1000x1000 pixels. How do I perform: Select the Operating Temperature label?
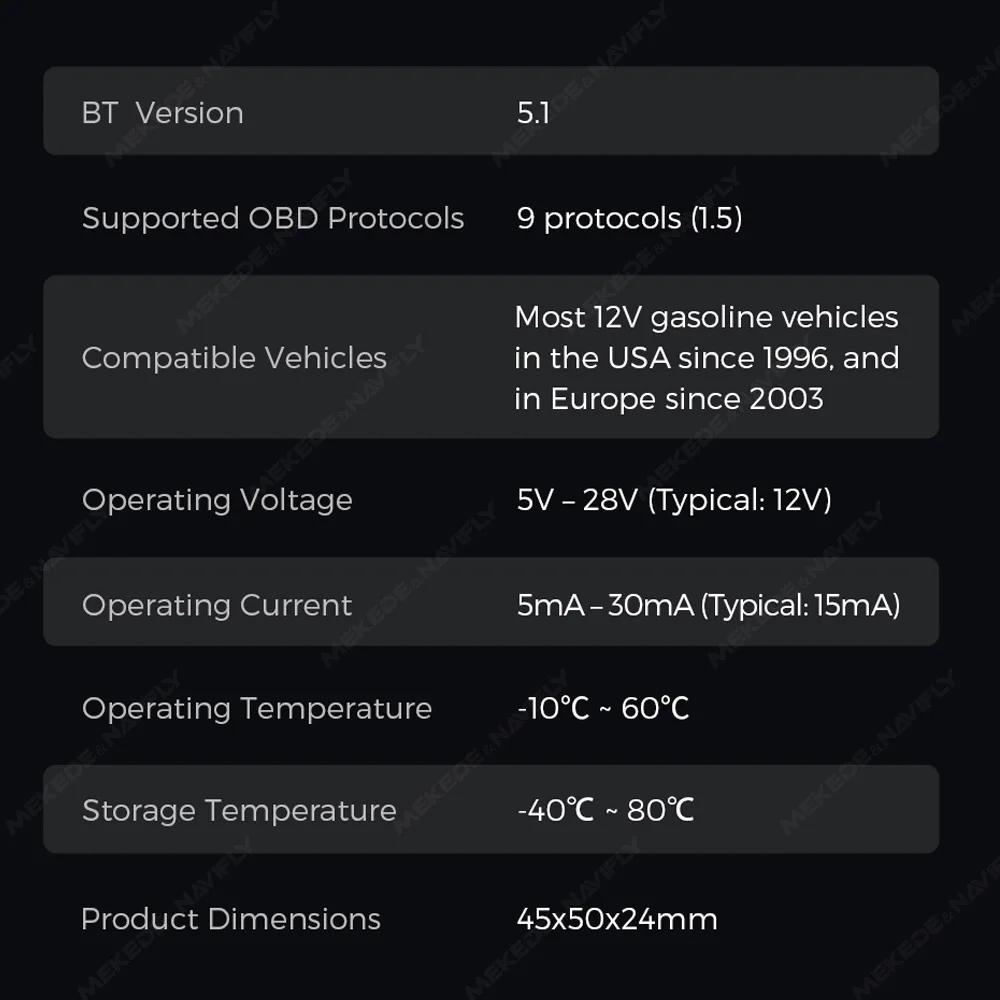[x=257, y=708]
